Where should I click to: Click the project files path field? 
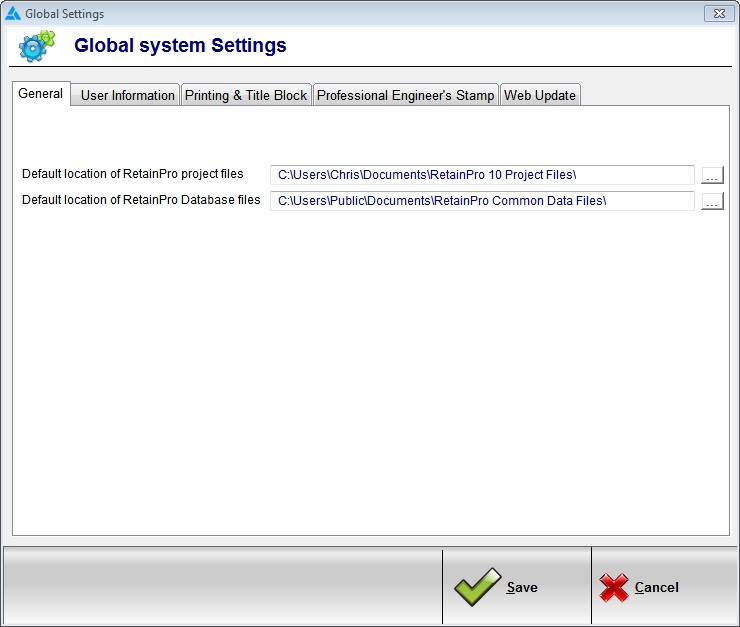click(x=482, y=175)
